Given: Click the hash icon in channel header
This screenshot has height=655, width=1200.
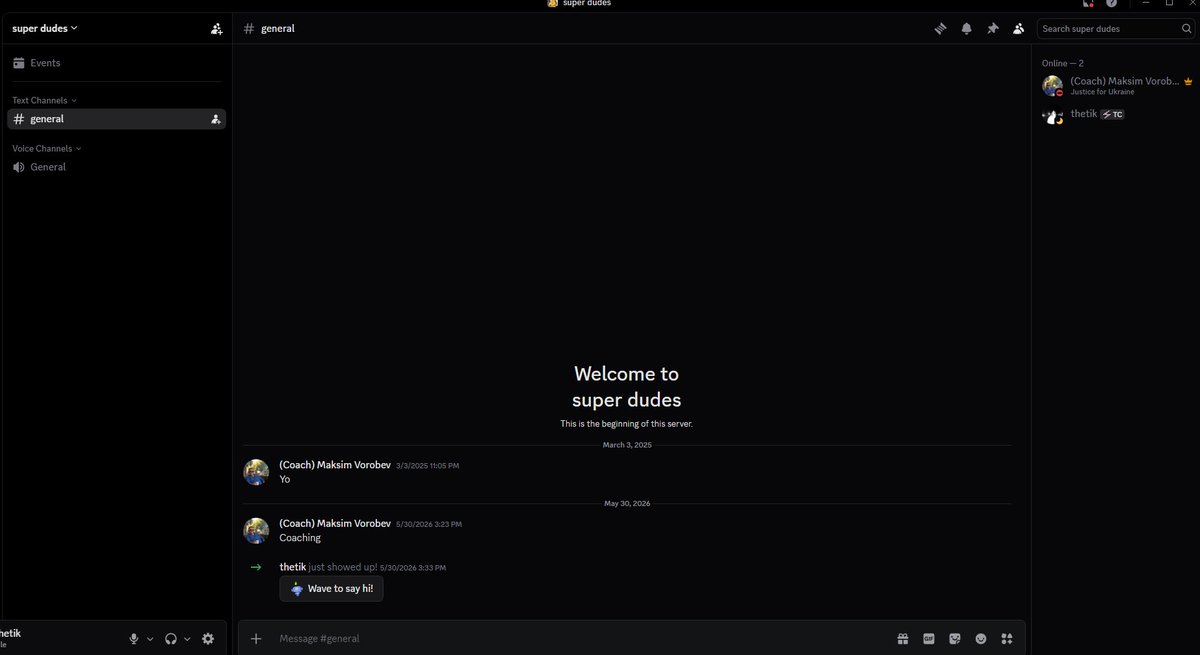Looking at the screenshot, I should (x=249, y=29).
